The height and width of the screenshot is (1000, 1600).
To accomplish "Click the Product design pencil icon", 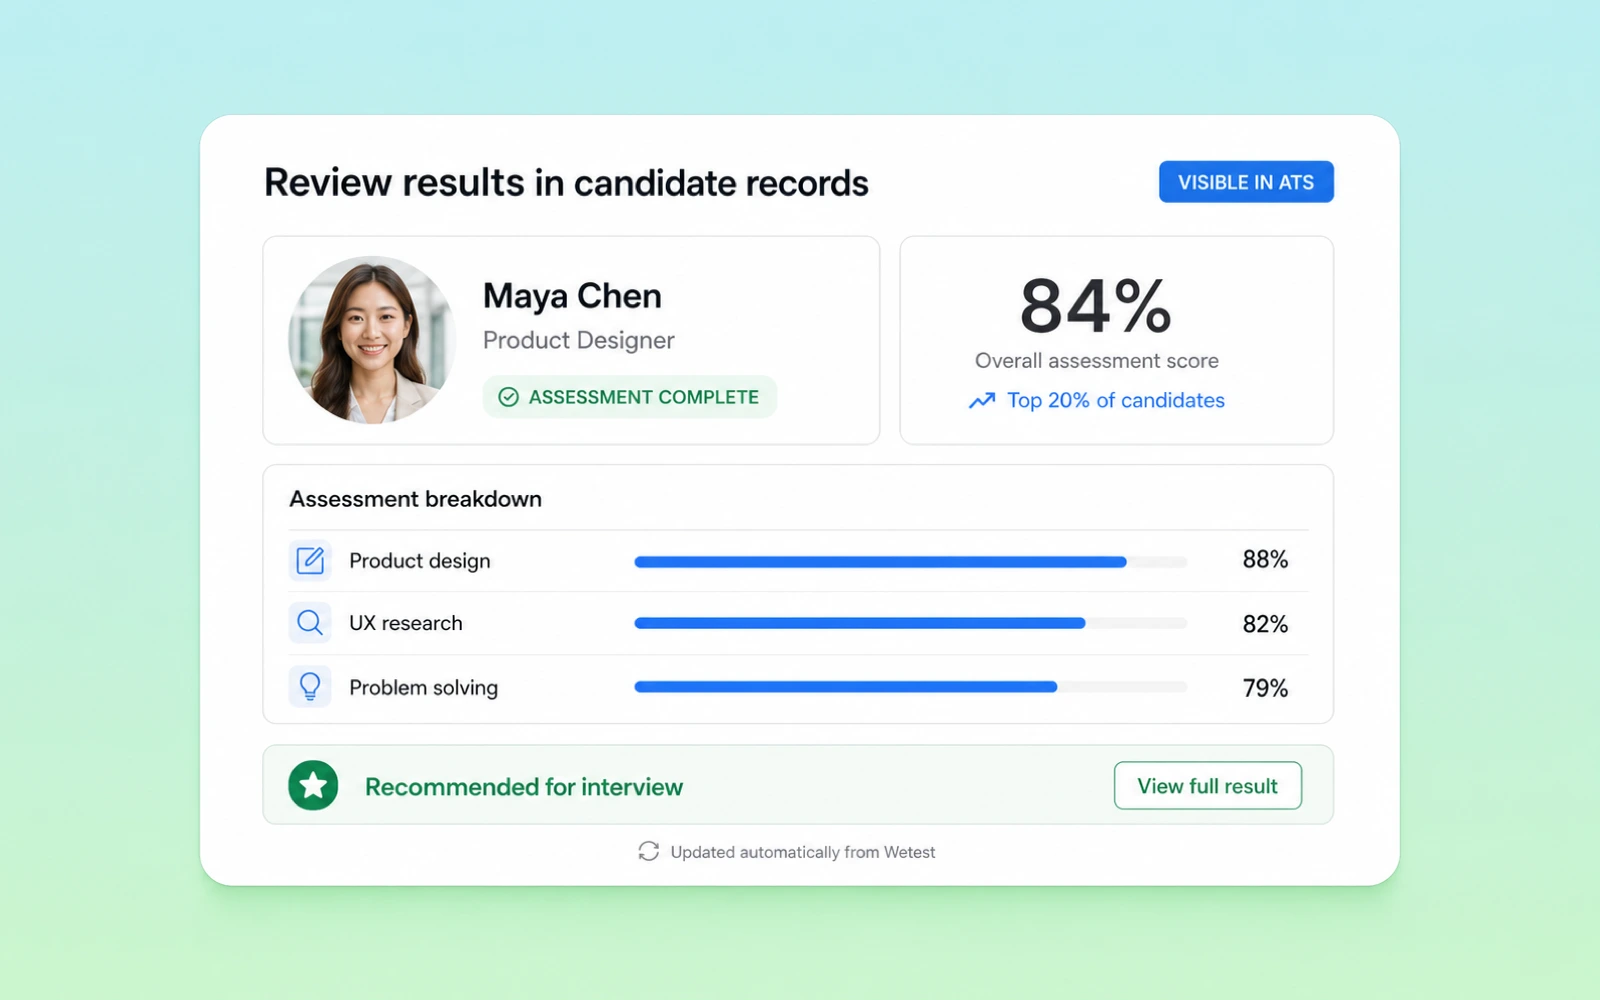I will (x=310, y=560).
